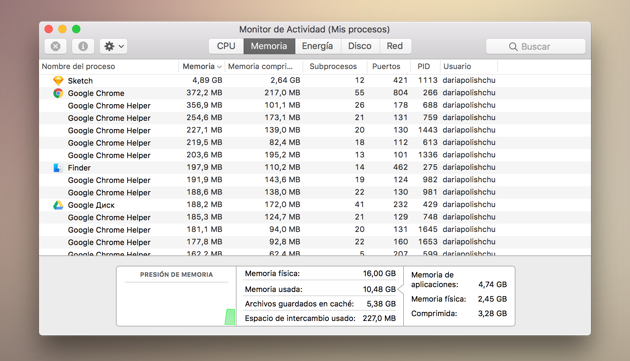The width and height of the screenshot is (630, 361).
Task: Click the Google Drive icon
Action: tap(58, 205)
